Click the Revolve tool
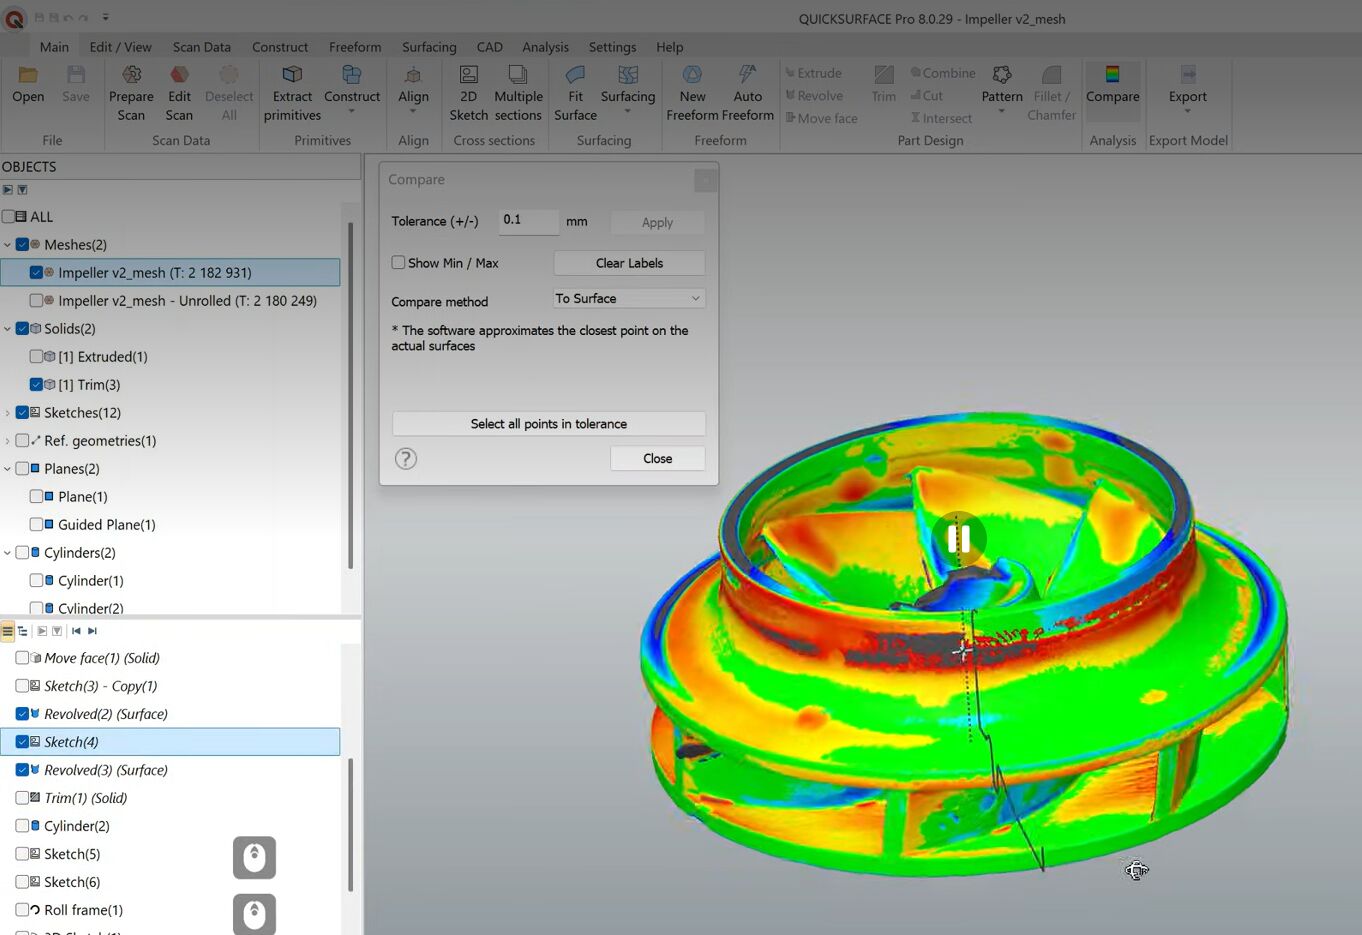This screenshot has width=1362, height=935. pyautogui.click(x=814, y=96)
